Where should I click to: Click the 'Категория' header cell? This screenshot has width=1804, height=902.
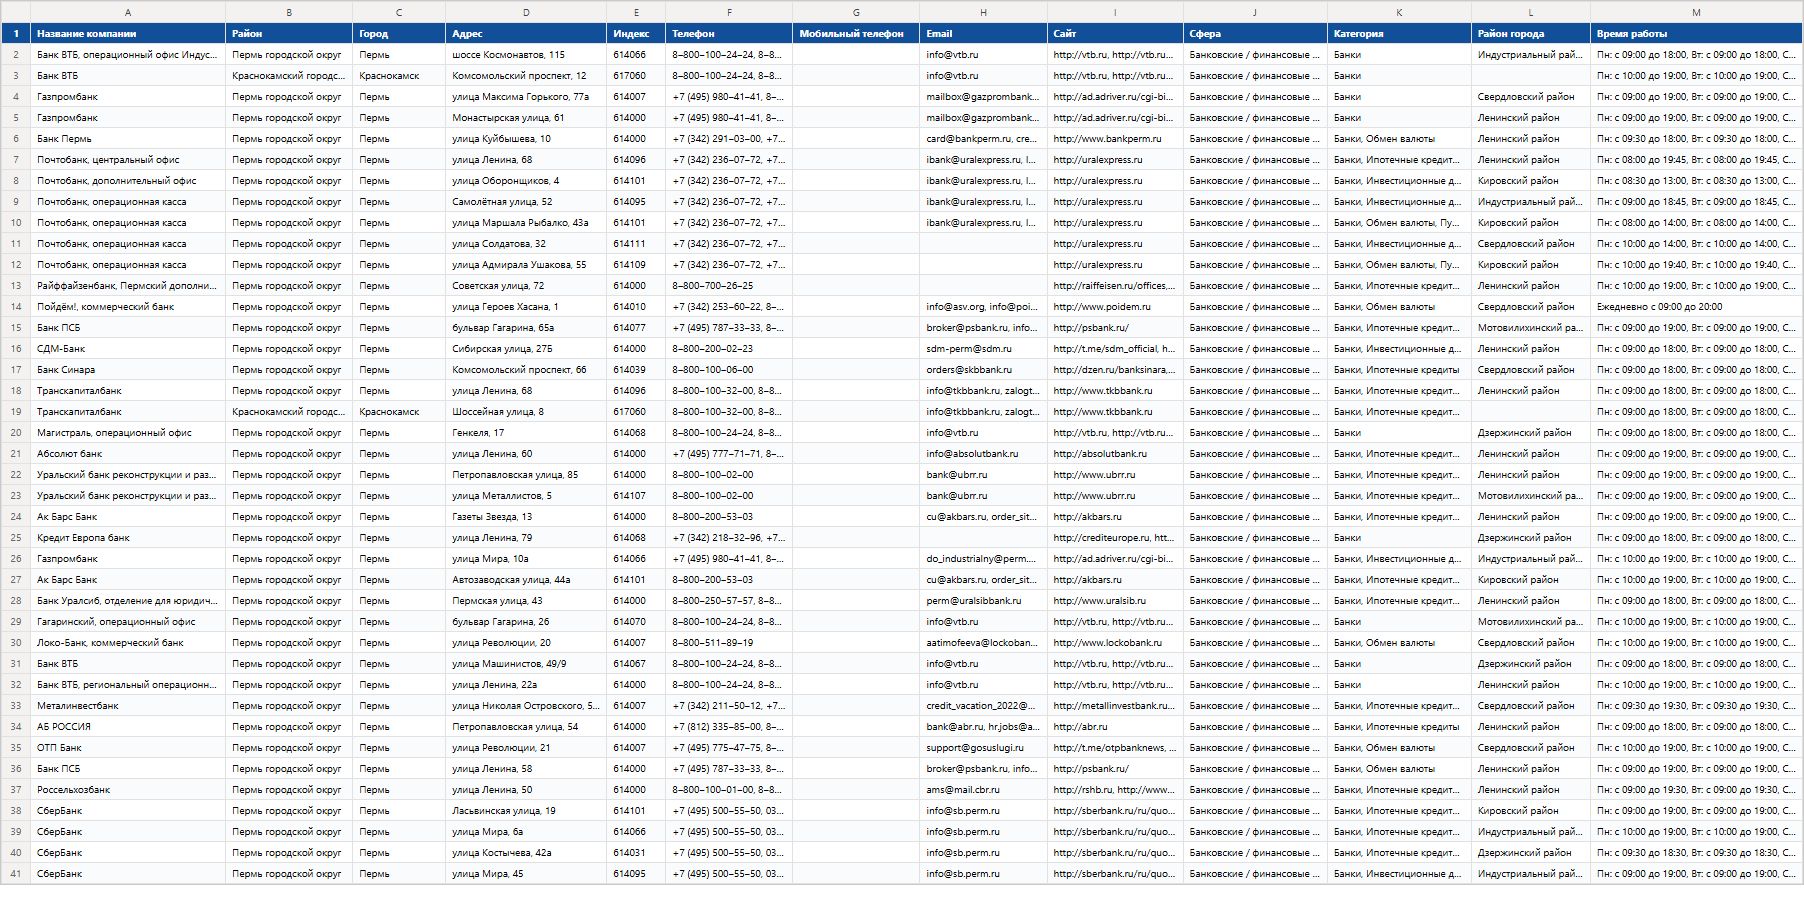(x=1399, y=34)
